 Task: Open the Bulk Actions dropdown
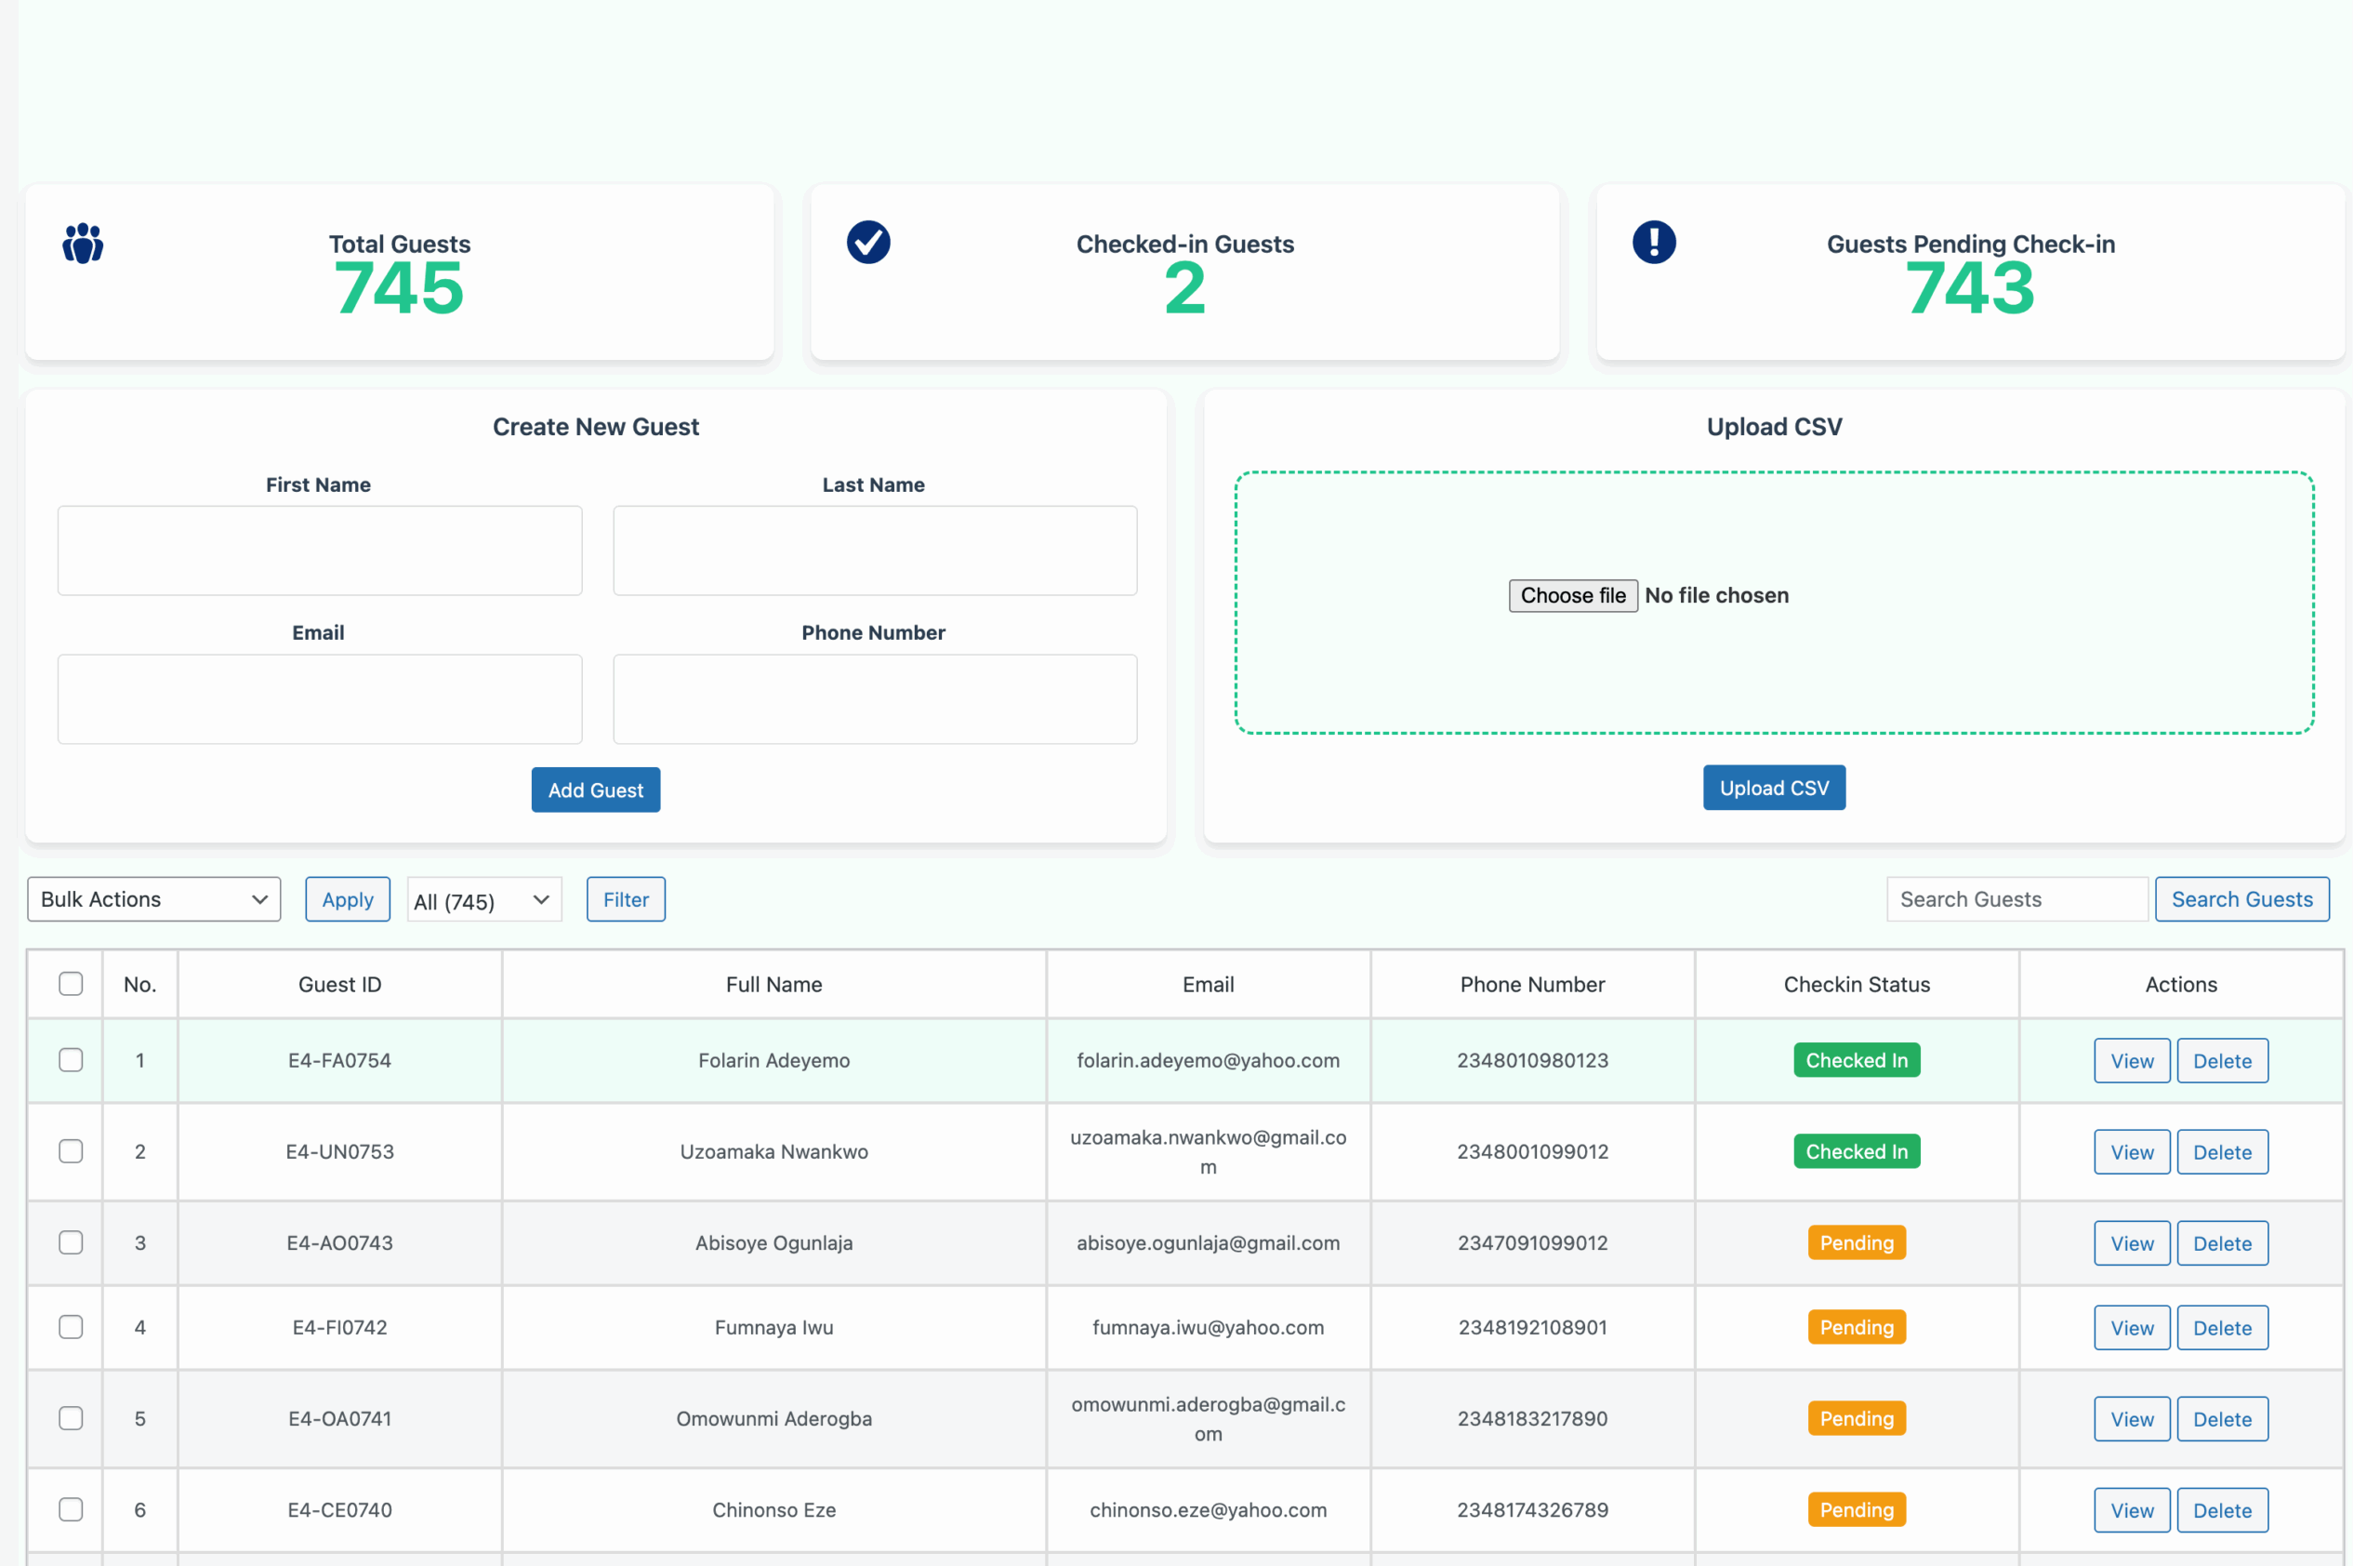(x=154, y=899)
